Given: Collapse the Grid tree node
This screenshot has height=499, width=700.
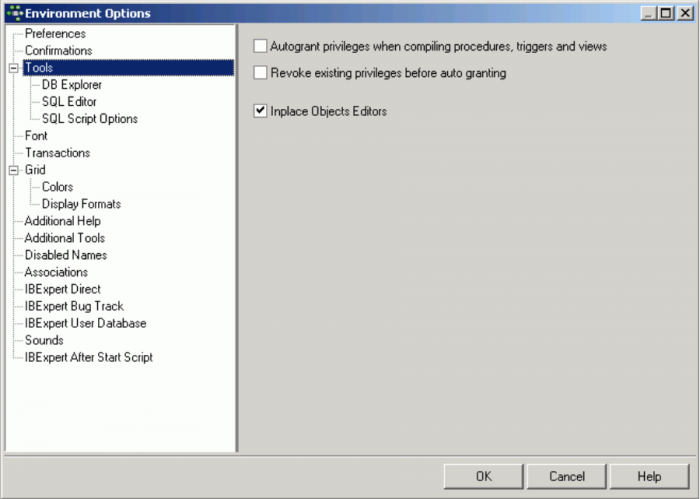Looking at the screenshot, I should pos(14,170).
